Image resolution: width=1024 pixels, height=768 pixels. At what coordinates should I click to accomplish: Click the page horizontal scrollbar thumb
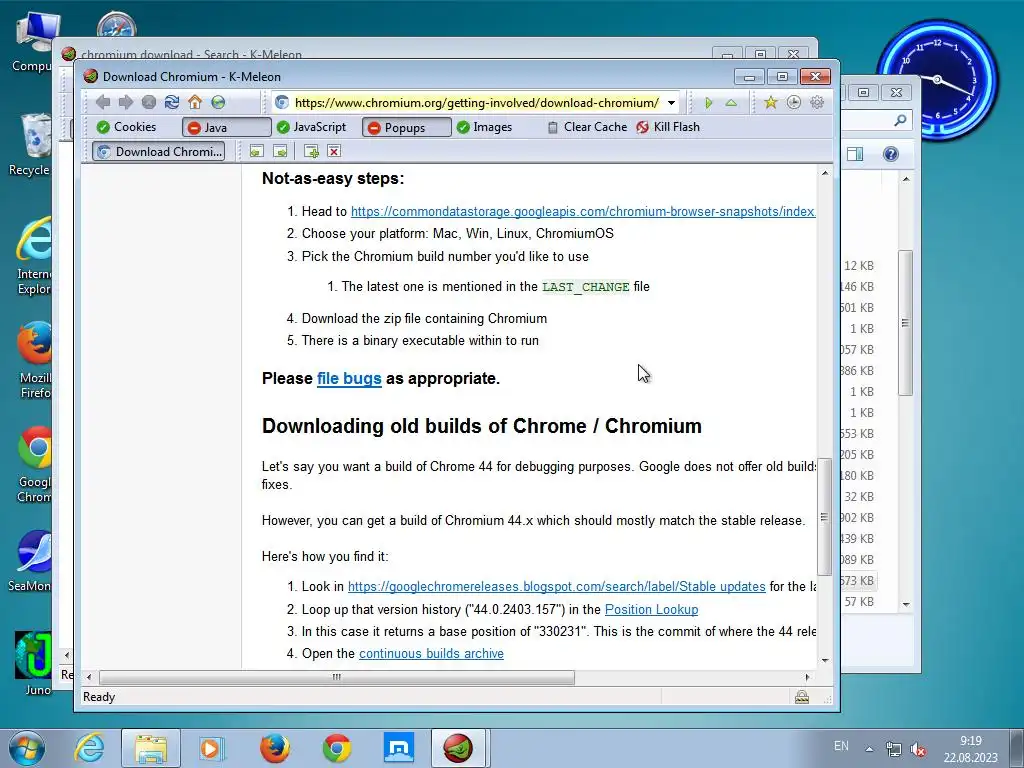point(336,677)
